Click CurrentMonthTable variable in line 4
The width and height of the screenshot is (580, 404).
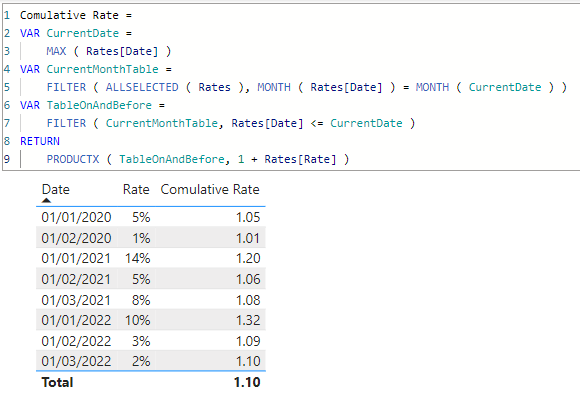pyautogui.click(x=102, y=69)
